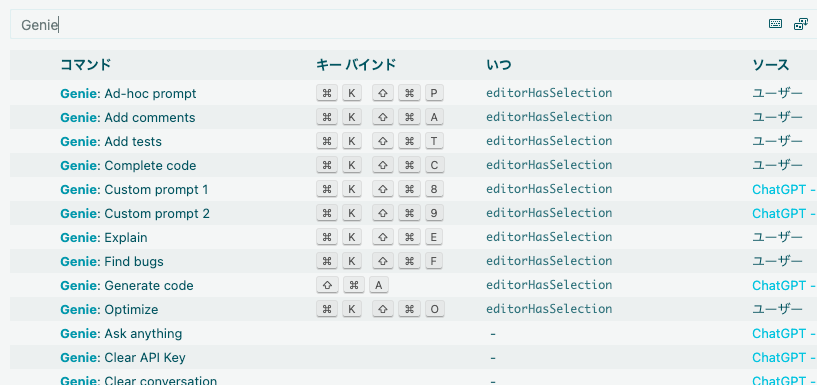817x385 pixels.
Task: Click the Sort by Precedence icon
Action: point(801,24)
